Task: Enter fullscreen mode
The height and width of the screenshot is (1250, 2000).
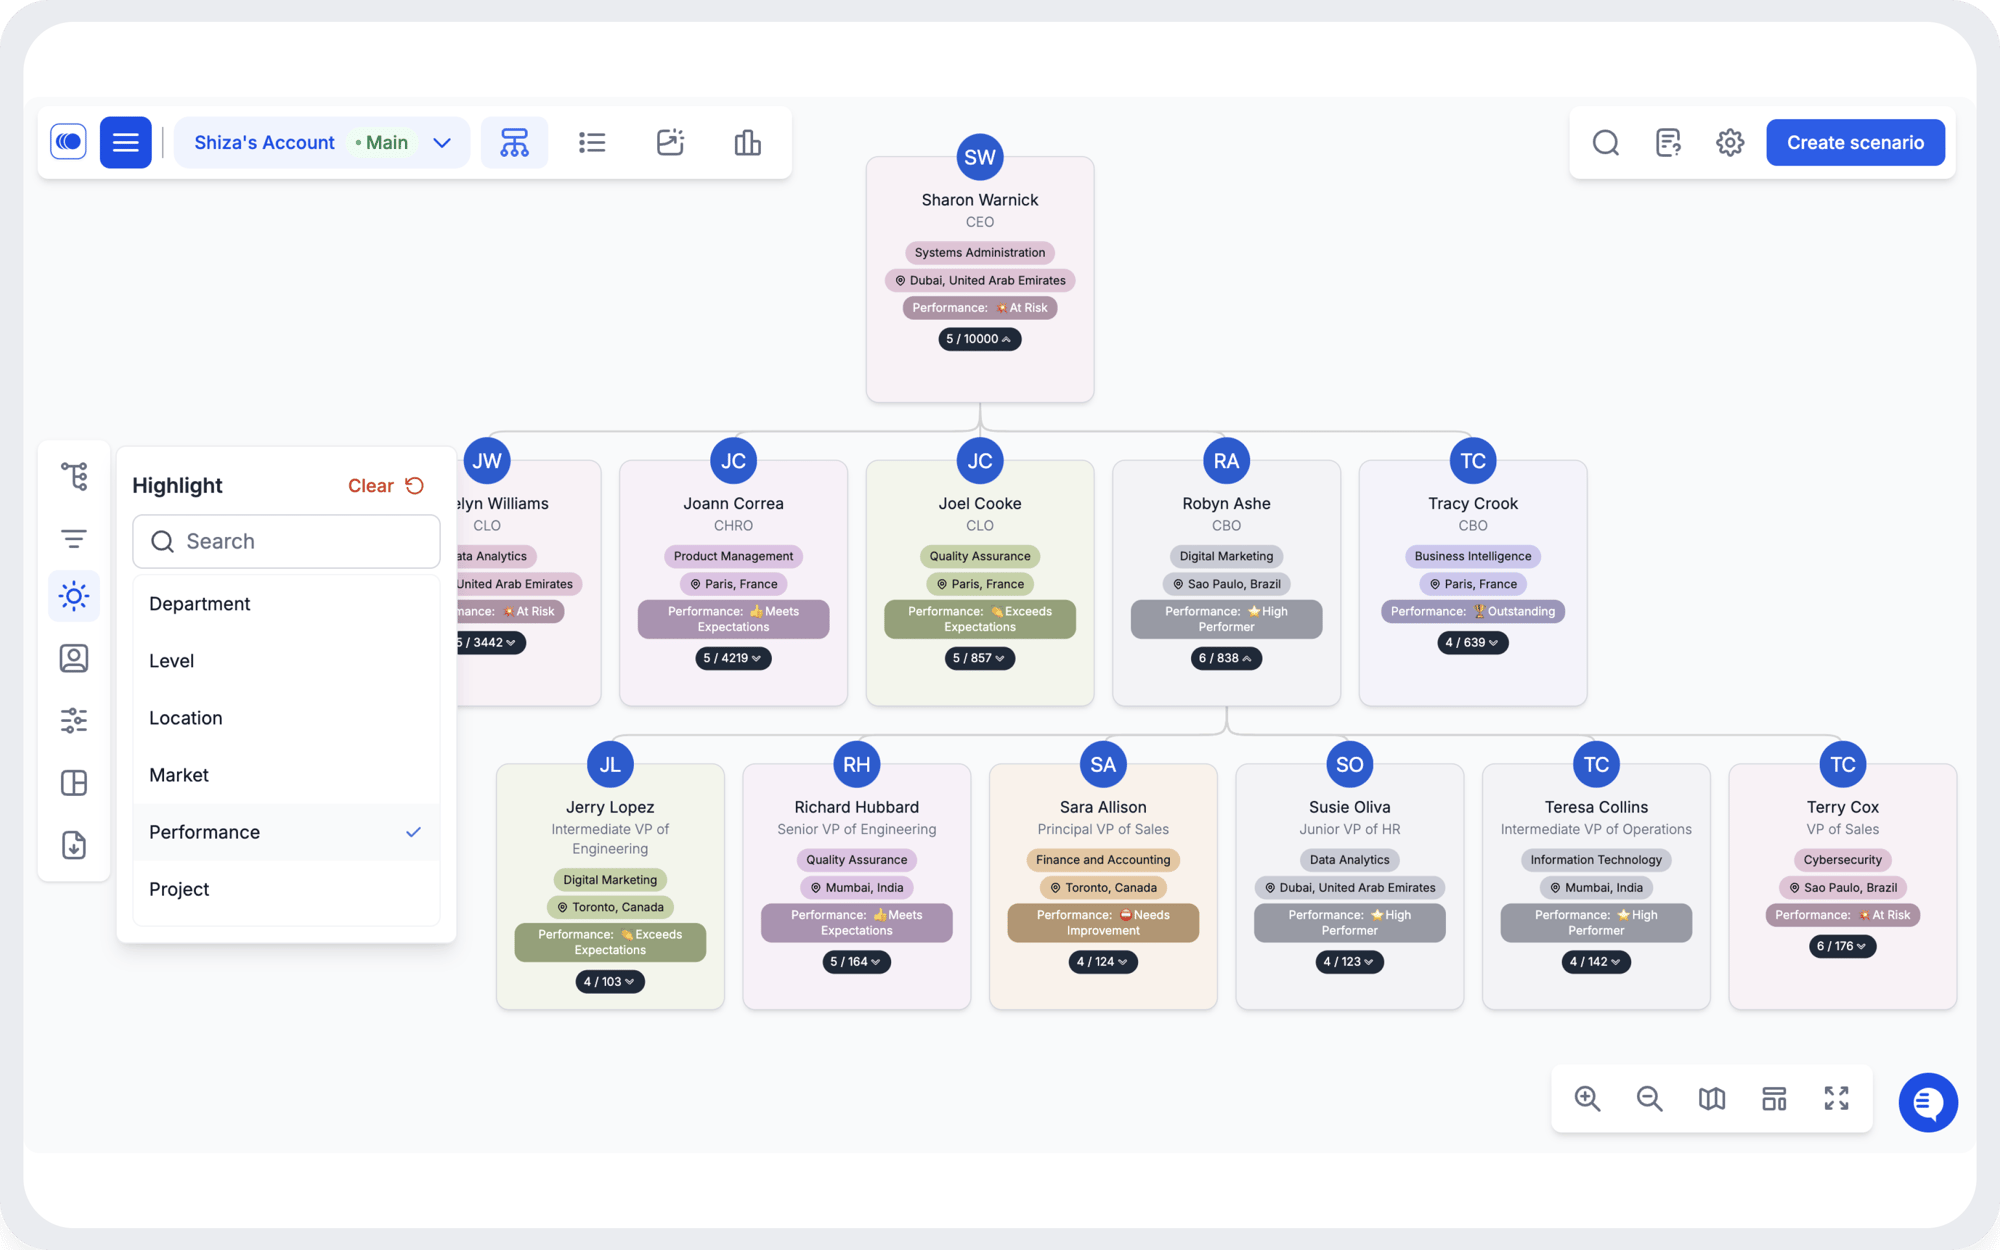Action: (1836, 1099)
